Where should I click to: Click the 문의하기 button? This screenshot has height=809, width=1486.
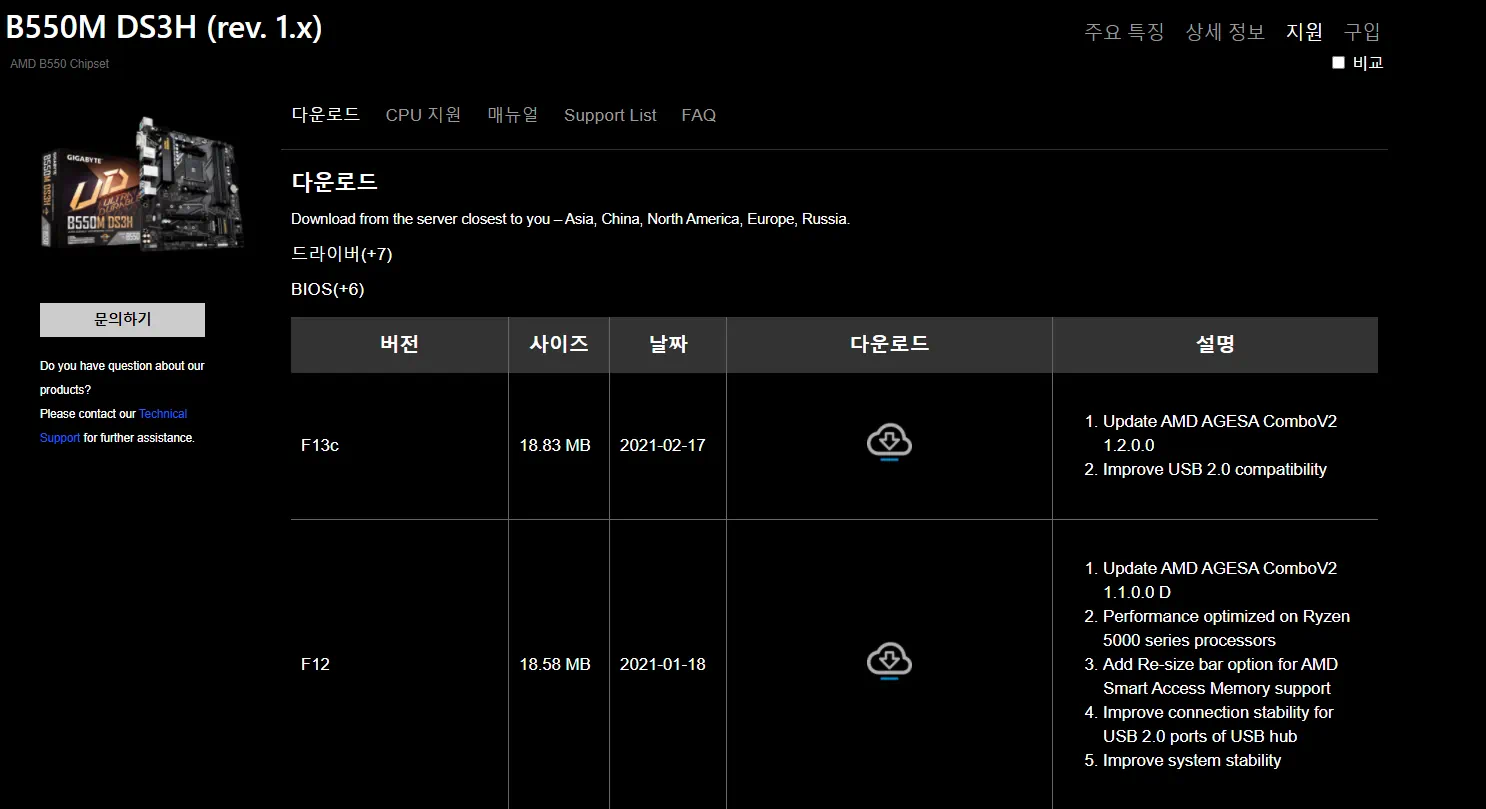[x=122, y=320]
